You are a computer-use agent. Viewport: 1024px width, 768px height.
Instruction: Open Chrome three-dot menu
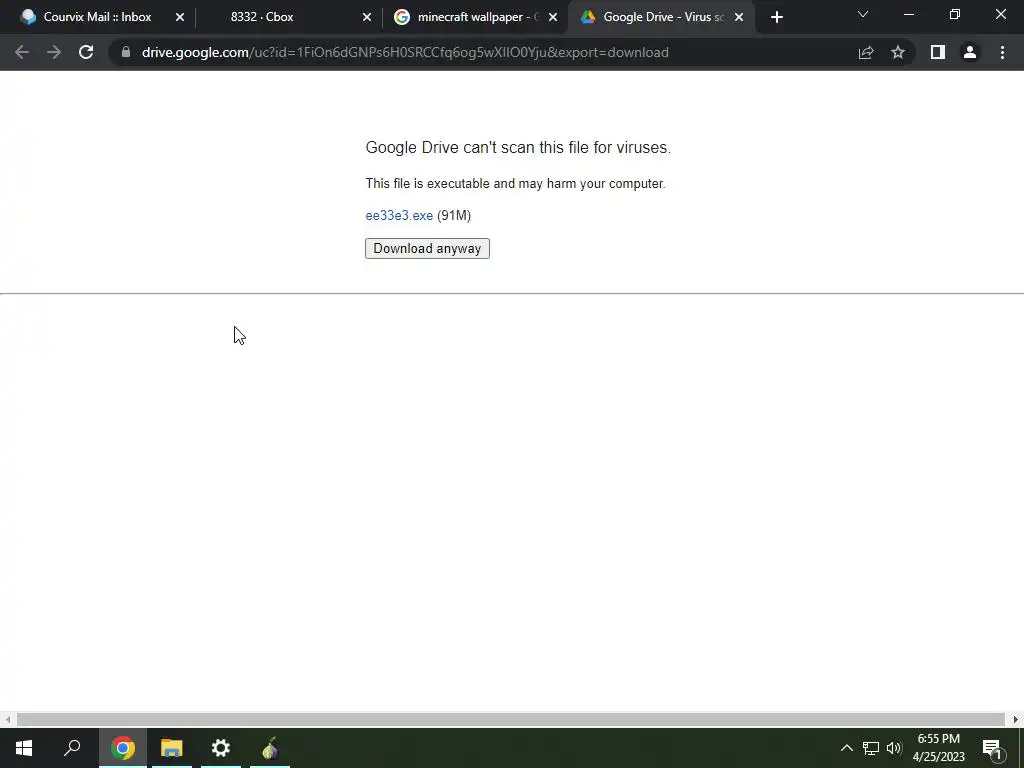1002,52
